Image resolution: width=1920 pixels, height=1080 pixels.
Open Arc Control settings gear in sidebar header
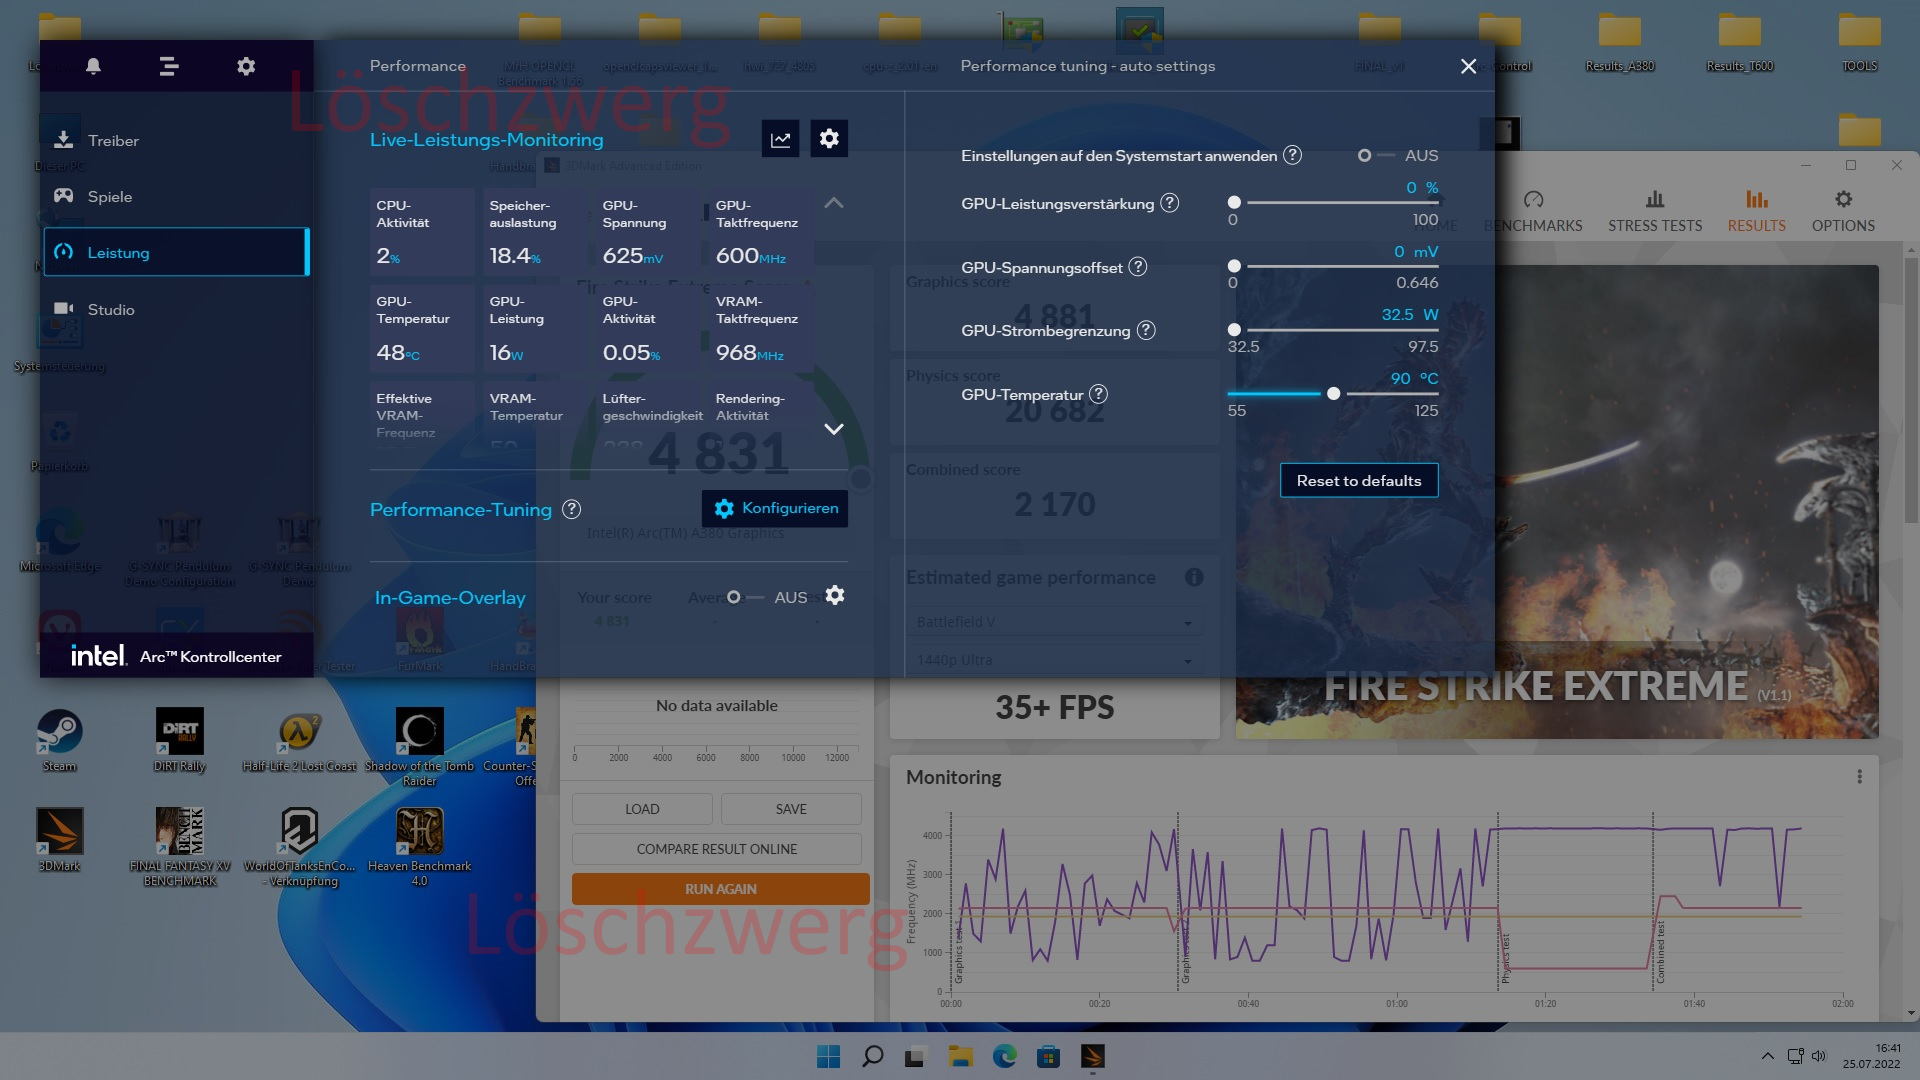tap(246, 66)
